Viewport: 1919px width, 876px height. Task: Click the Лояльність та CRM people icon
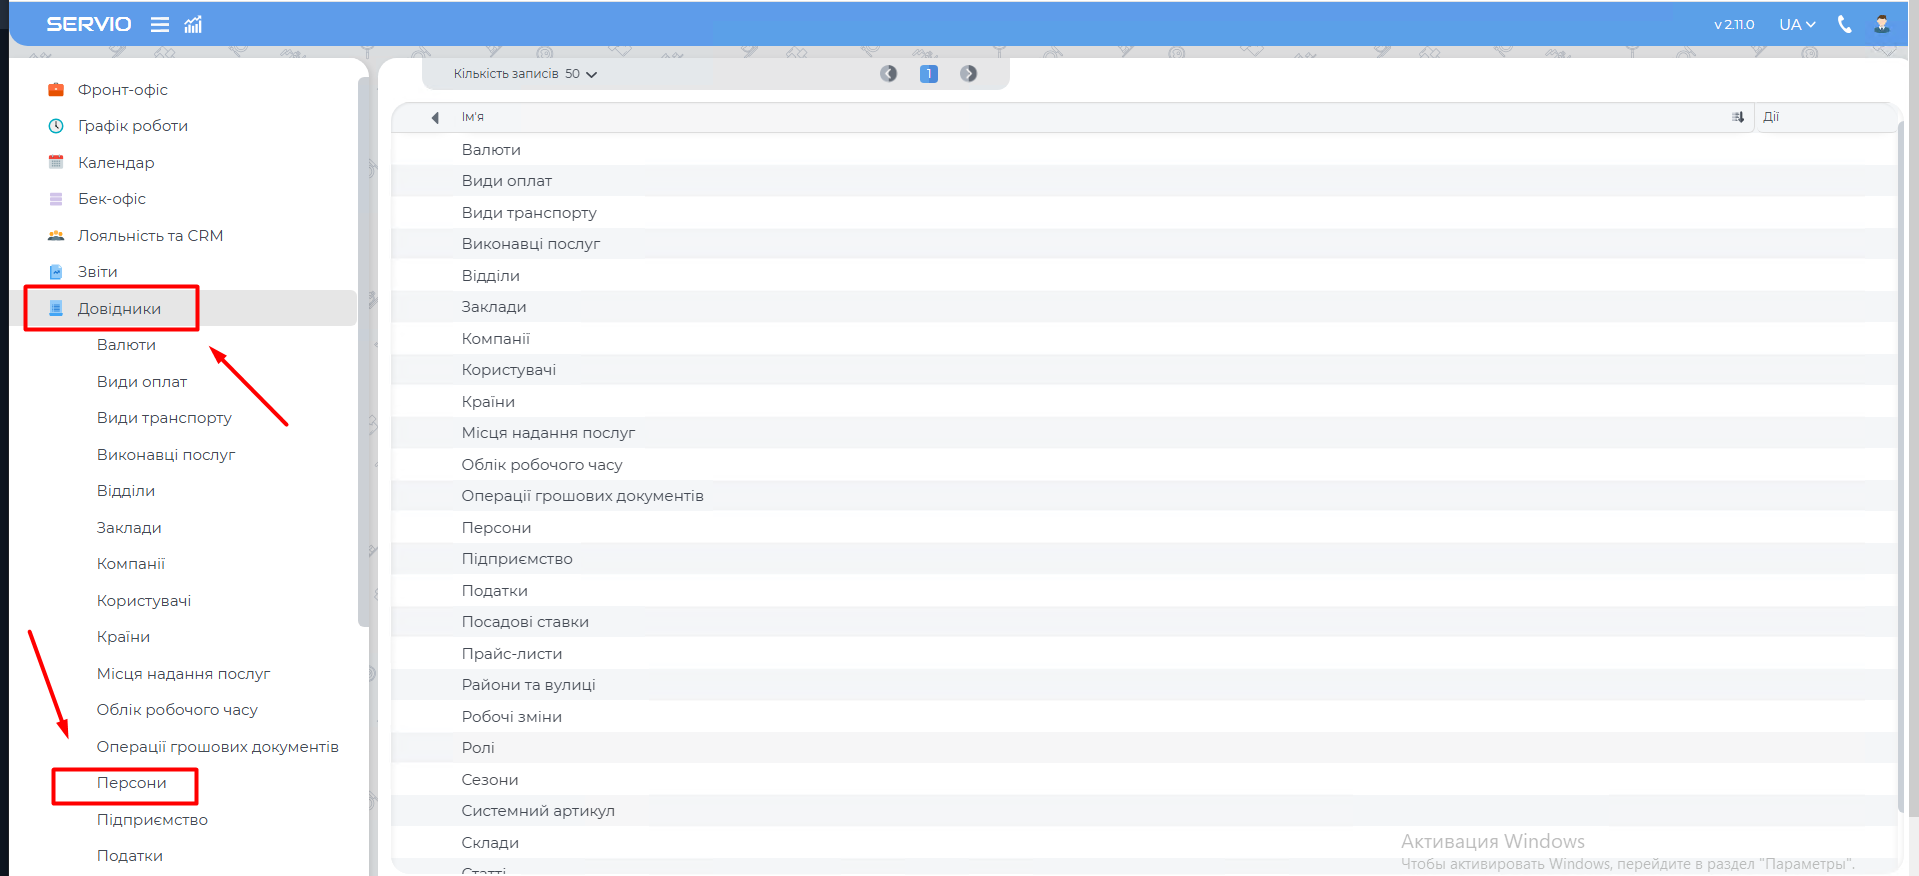[56, 236]
